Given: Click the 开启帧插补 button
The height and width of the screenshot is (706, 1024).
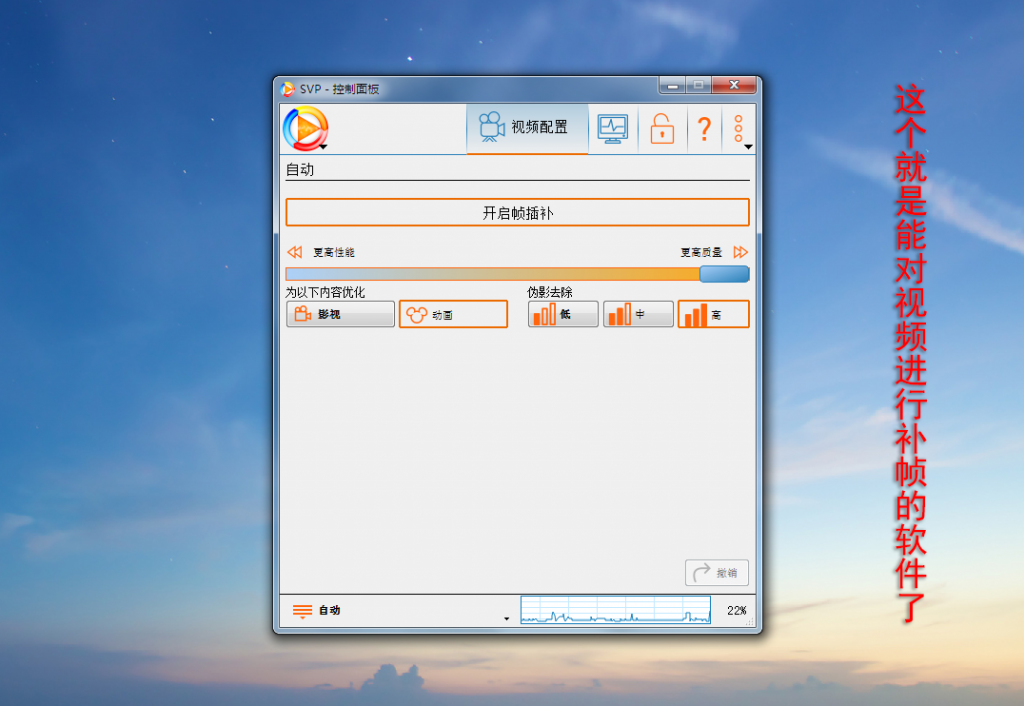Looking at the screenshot, I should pyautogui.click(x=517, y=213).
